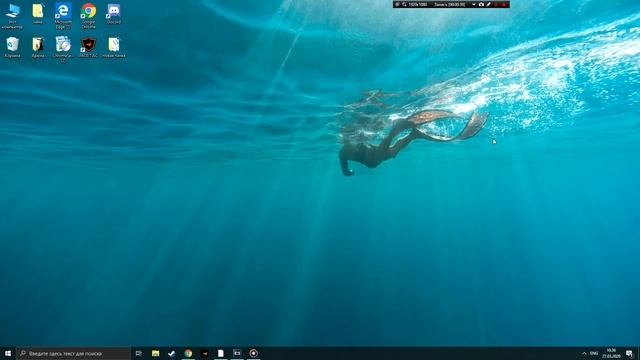The image size is (640, 360).
Task: Click the 1920x1080 resolution text in the recorder bar
Action: [x=418, y=4]
